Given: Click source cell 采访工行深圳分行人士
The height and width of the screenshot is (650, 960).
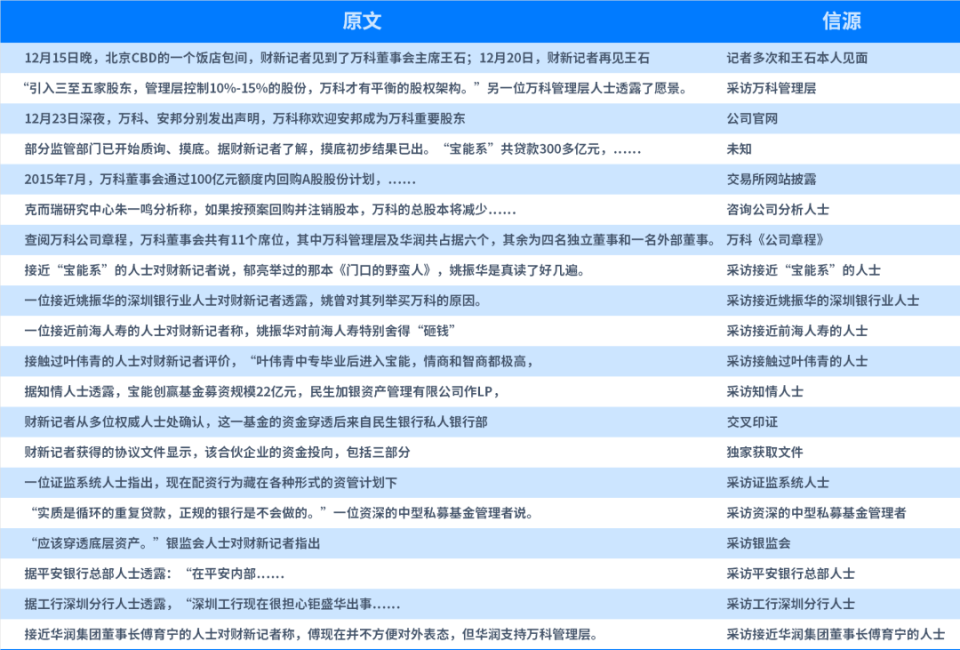Looking at the screenshot, I should [790, 603].
